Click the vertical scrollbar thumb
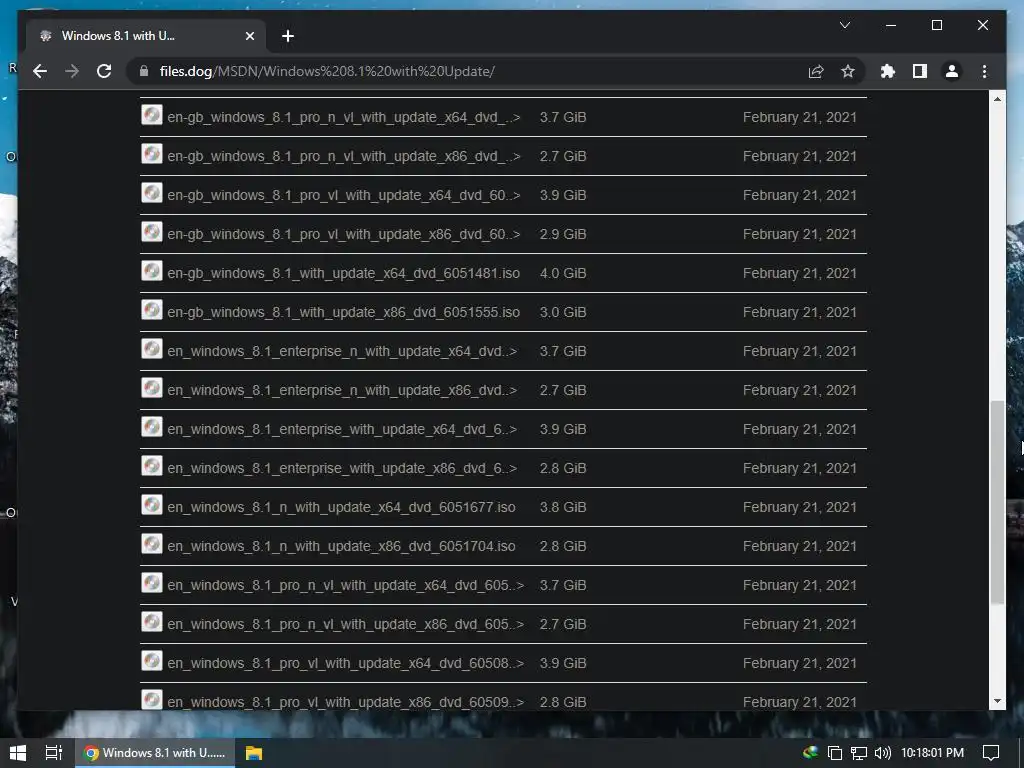 coord(997,502)
